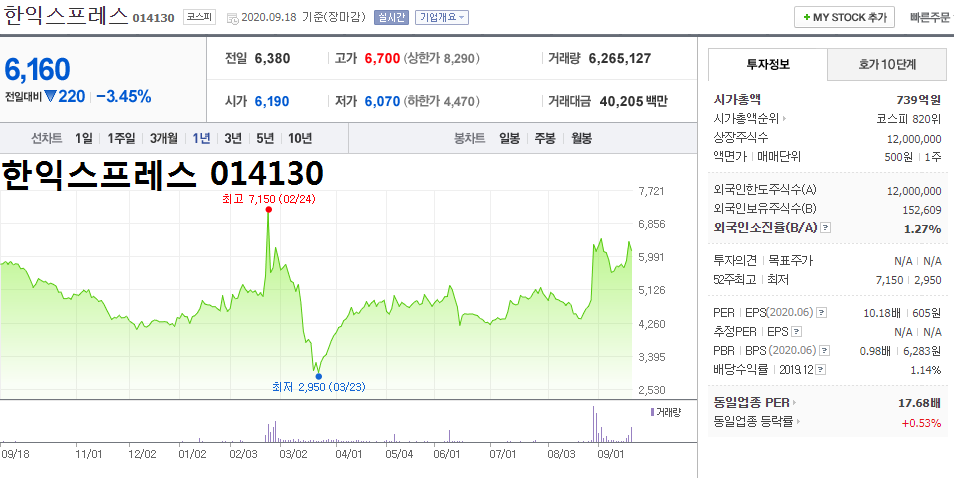This screenshot has width=954, height=478.
Task: Show the 월봉 candlestick chart
Action: pos(582,139)
